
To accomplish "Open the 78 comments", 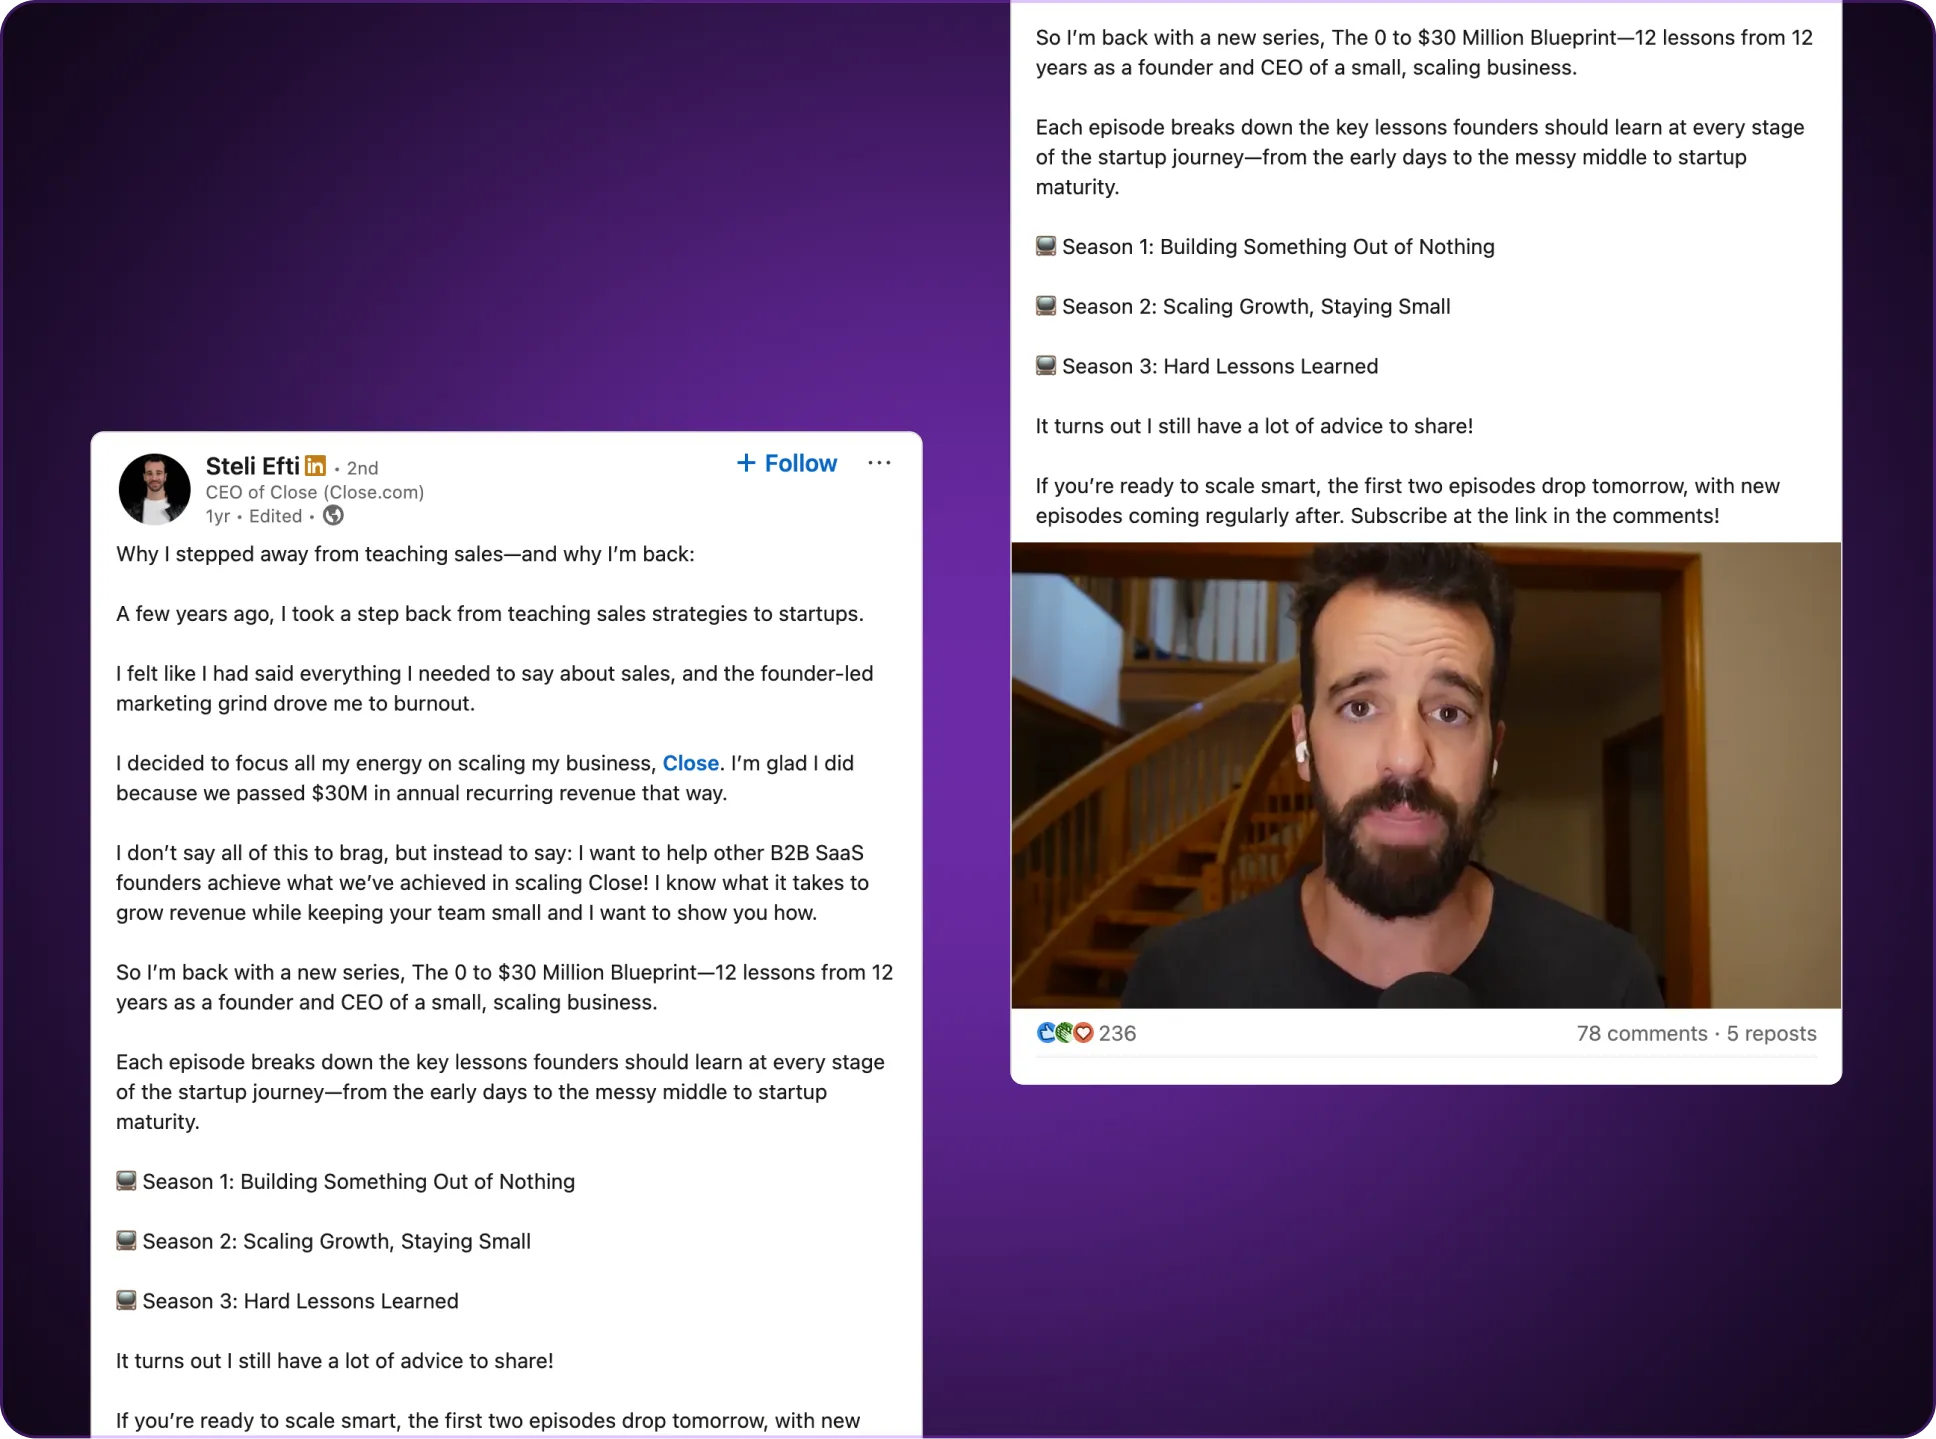I will click(1642, 1033).
